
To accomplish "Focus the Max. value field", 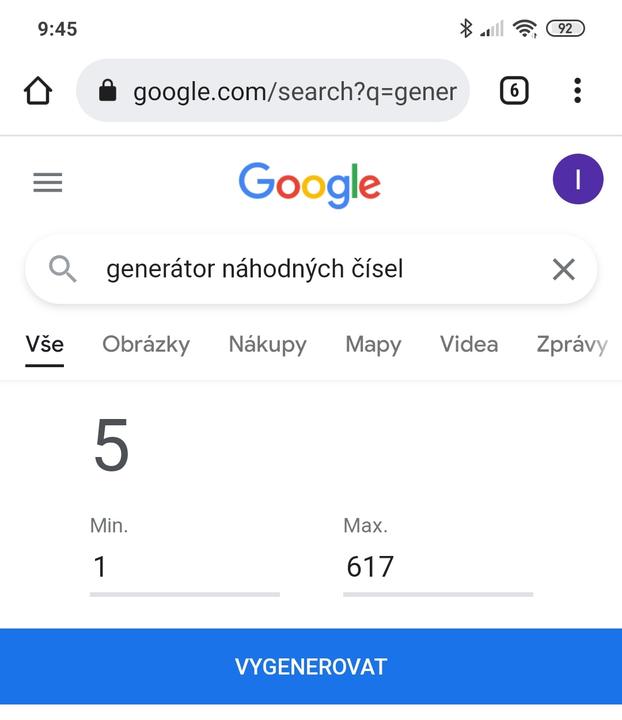I will point(437,568).
